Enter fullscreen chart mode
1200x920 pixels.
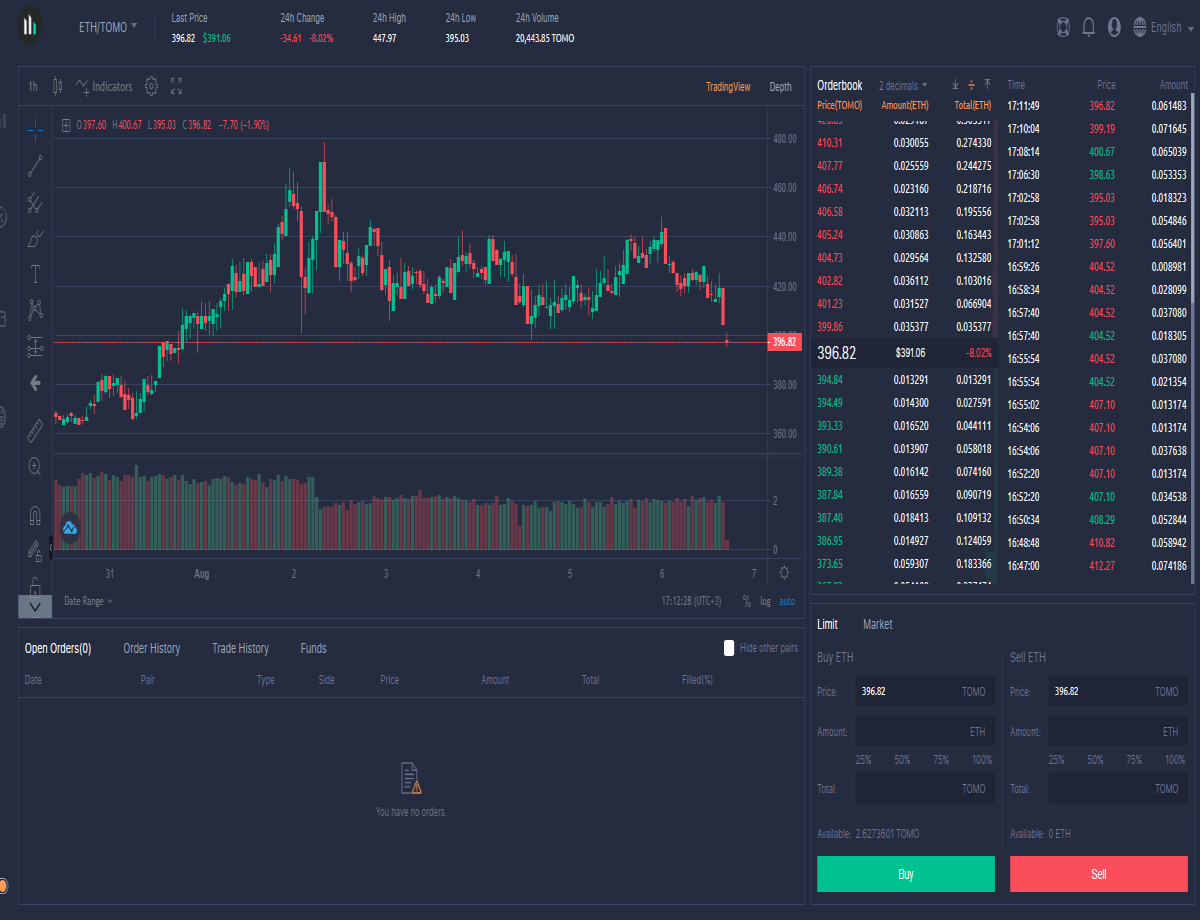click(x=177, y=86)
